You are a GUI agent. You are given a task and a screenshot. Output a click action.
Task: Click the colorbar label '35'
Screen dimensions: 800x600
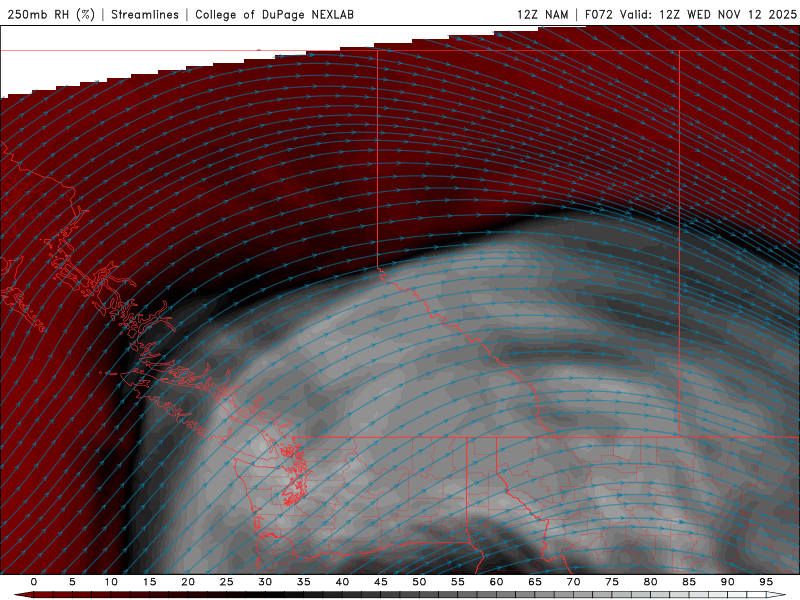coord(304,582)
